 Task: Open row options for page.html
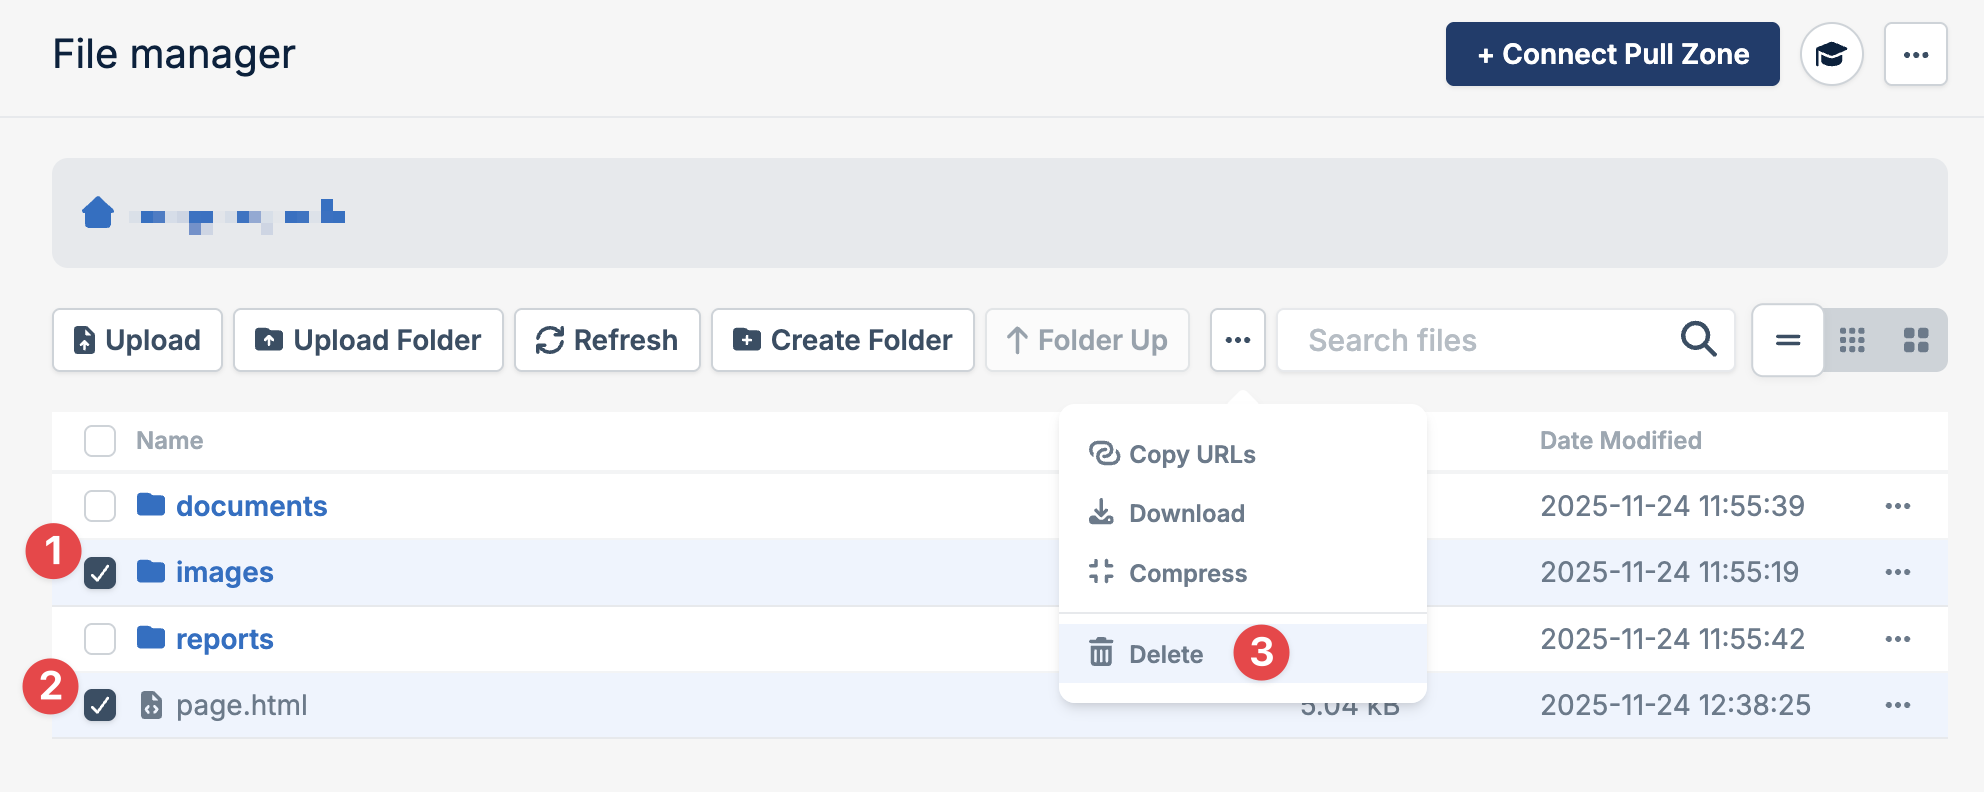click(x=1898, y=705)
